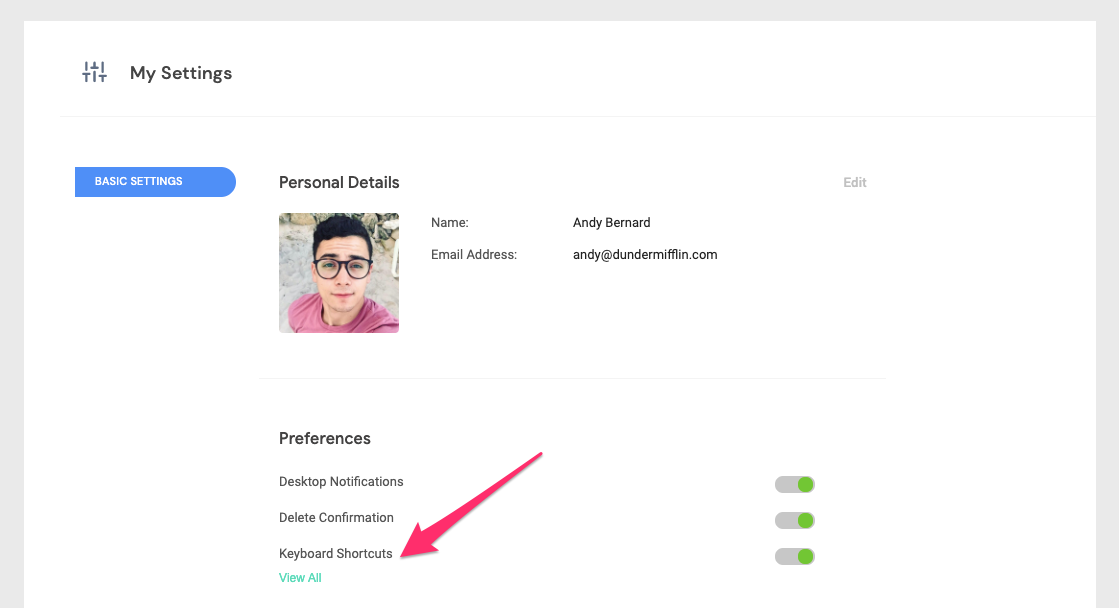
Task: Click the Keyboard Shortcuts label
Action: pos(335,554)
